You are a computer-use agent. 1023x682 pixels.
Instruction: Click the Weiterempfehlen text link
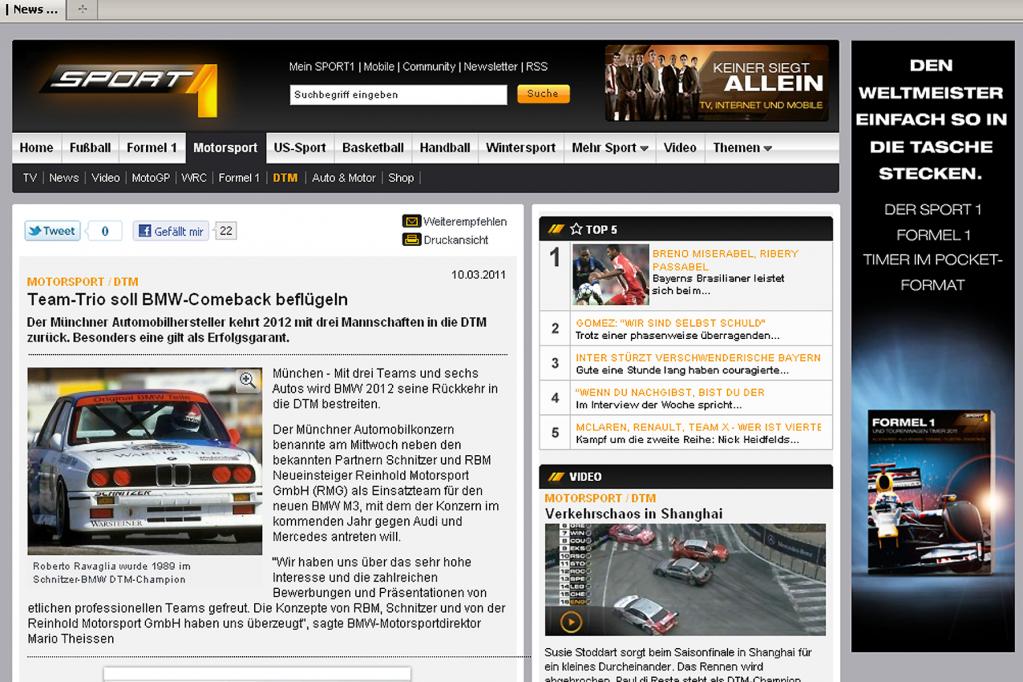(x=465, y=221)
